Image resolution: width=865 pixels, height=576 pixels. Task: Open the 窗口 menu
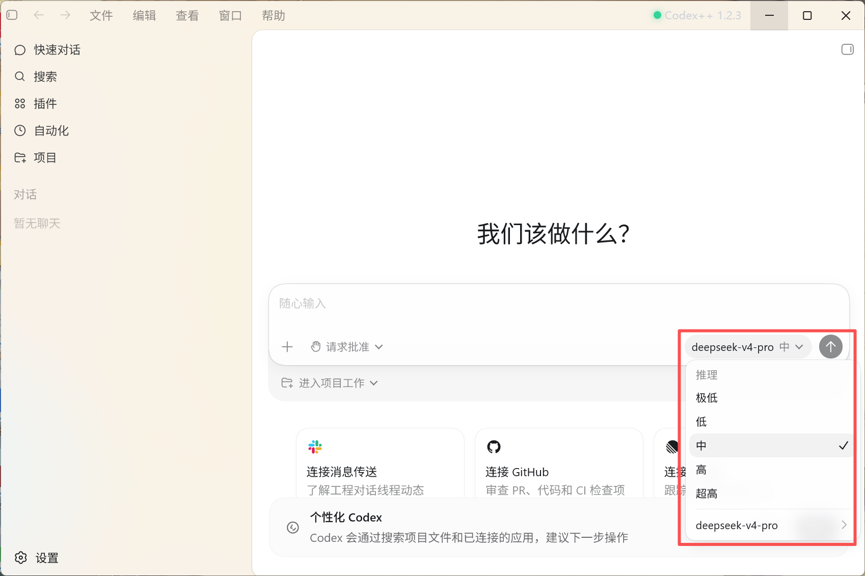click(231, 15)
